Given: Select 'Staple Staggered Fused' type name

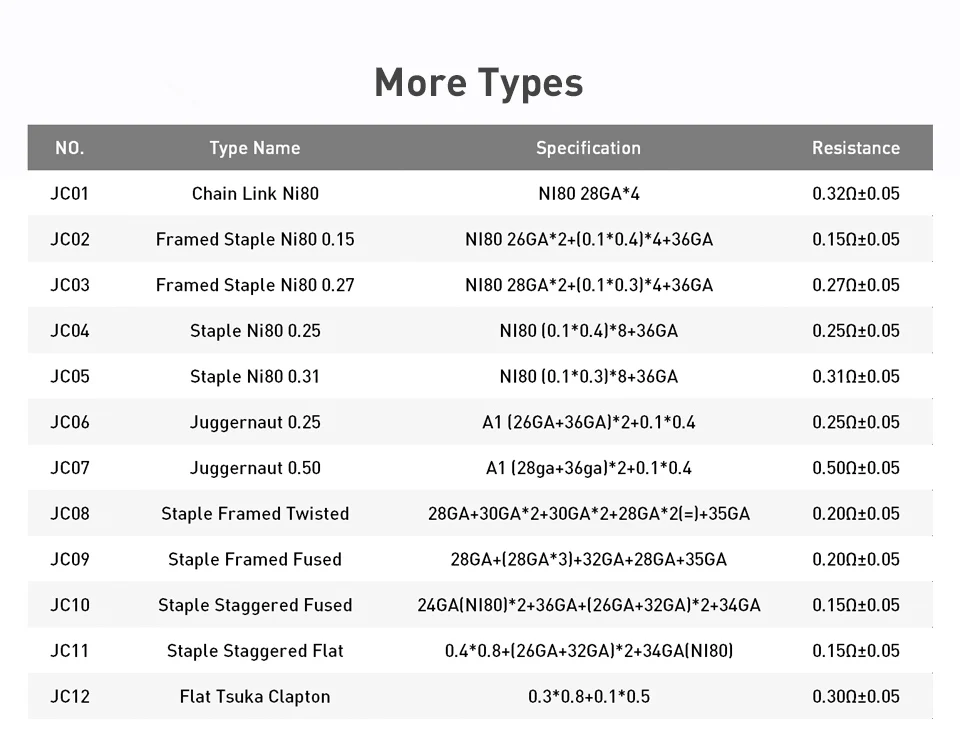Looking at the screenshot, I should pyautogui.click(x=255, y=606).
